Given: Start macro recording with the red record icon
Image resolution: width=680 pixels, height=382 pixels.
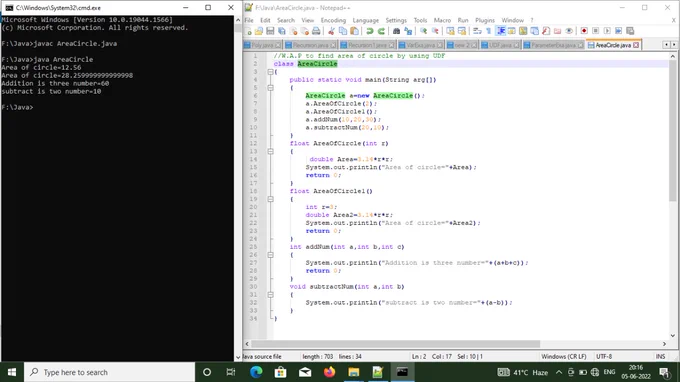Looking at the screenshot, I should (x=584, y=31).
